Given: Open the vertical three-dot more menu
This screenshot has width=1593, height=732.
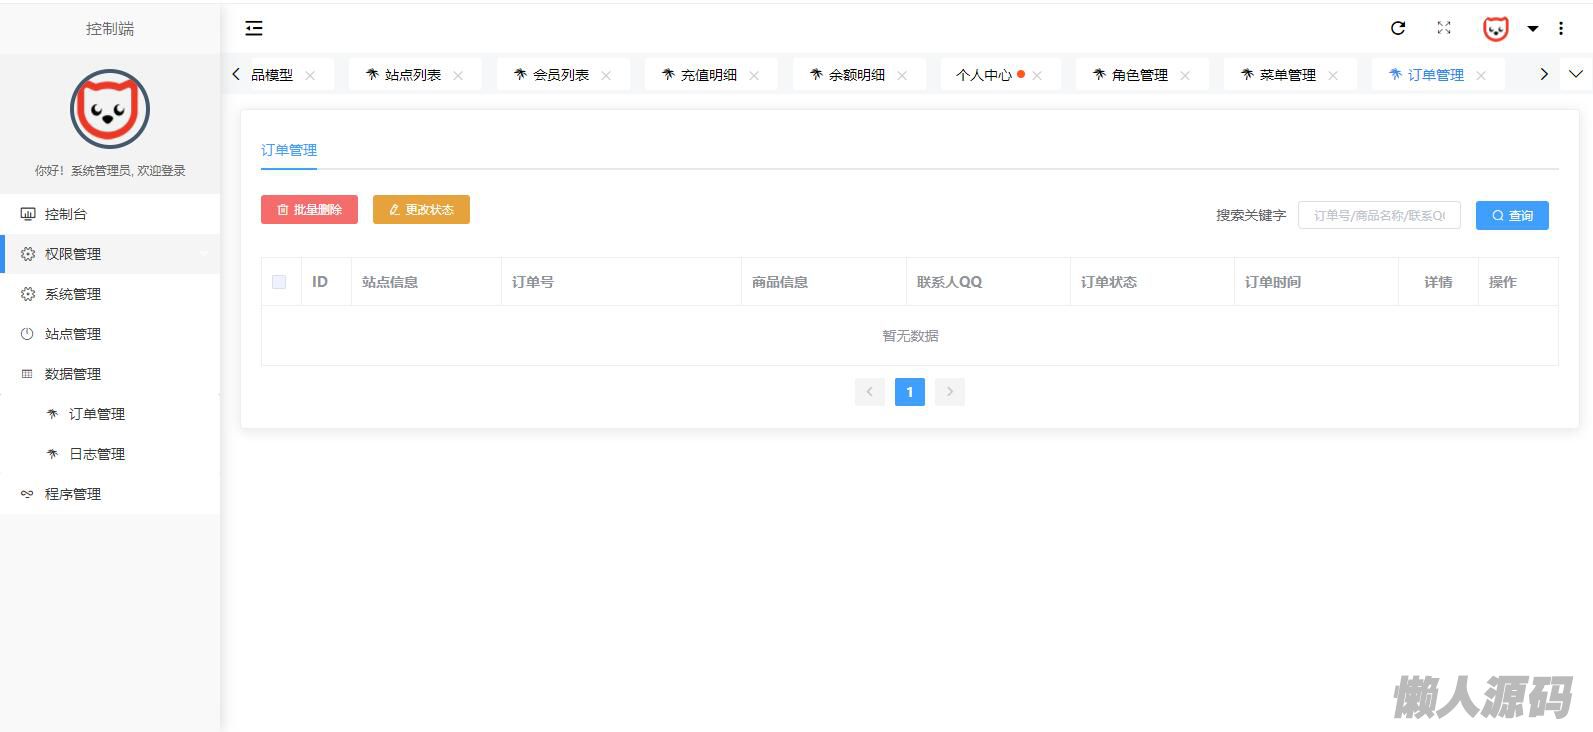Looking at the screenshot, I should coord(1561,29).
